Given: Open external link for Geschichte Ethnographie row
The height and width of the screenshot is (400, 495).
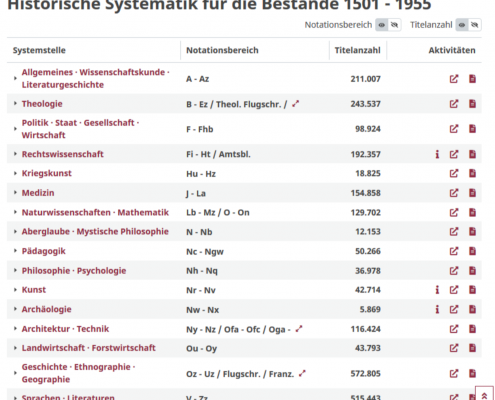Looking at the screenshot, I should pos(454,374).
